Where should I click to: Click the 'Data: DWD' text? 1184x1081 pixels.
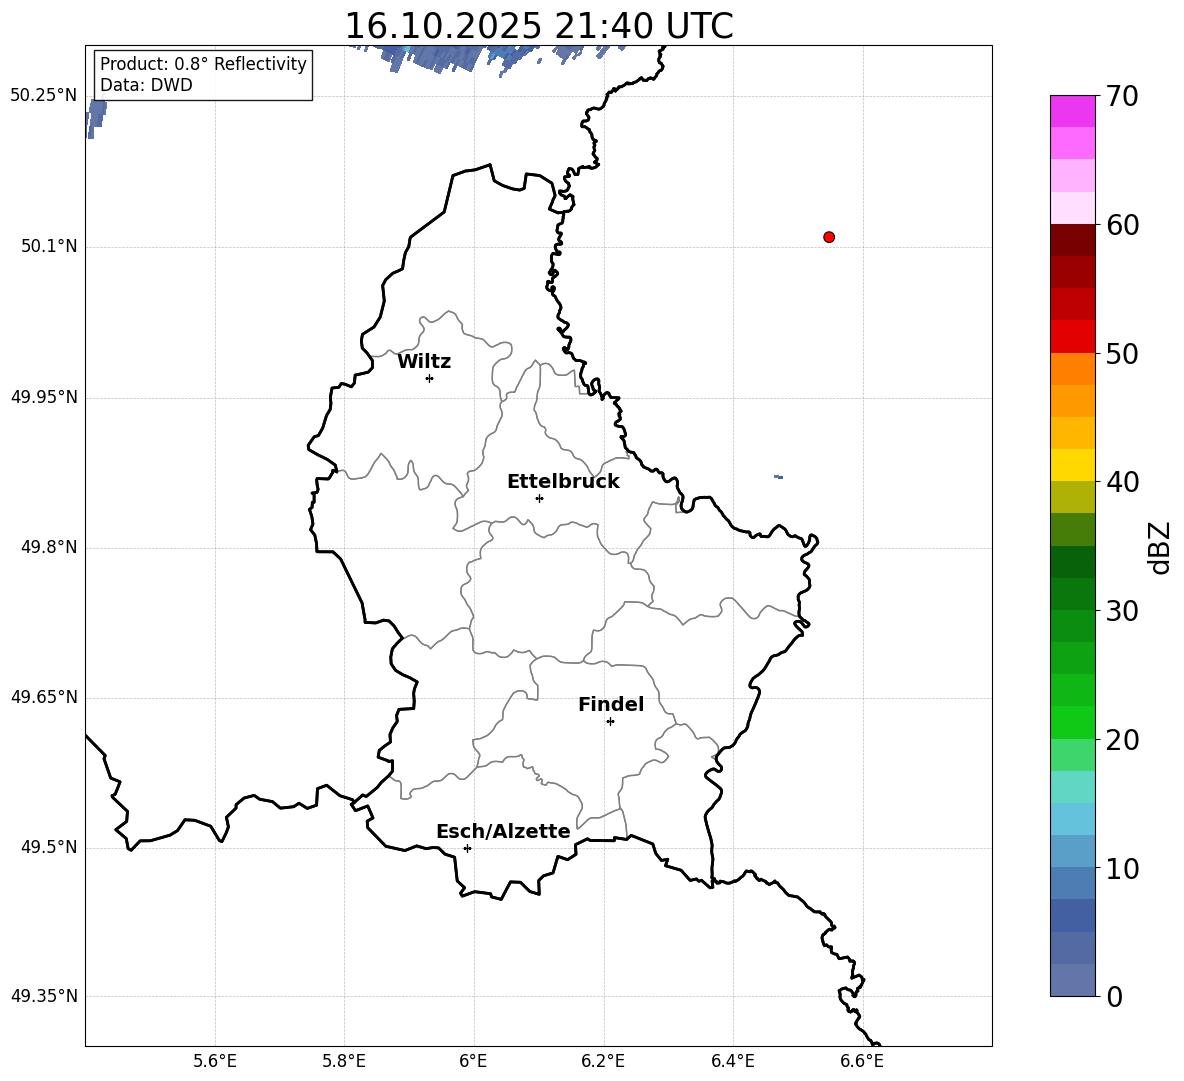pos(146,85)
